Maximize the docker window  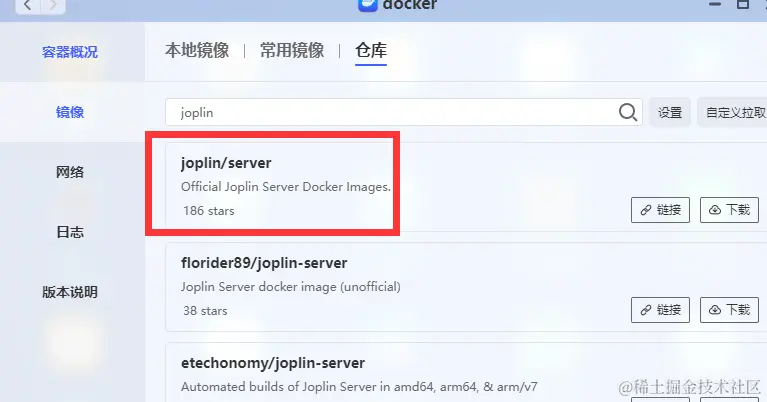point(743,4)
